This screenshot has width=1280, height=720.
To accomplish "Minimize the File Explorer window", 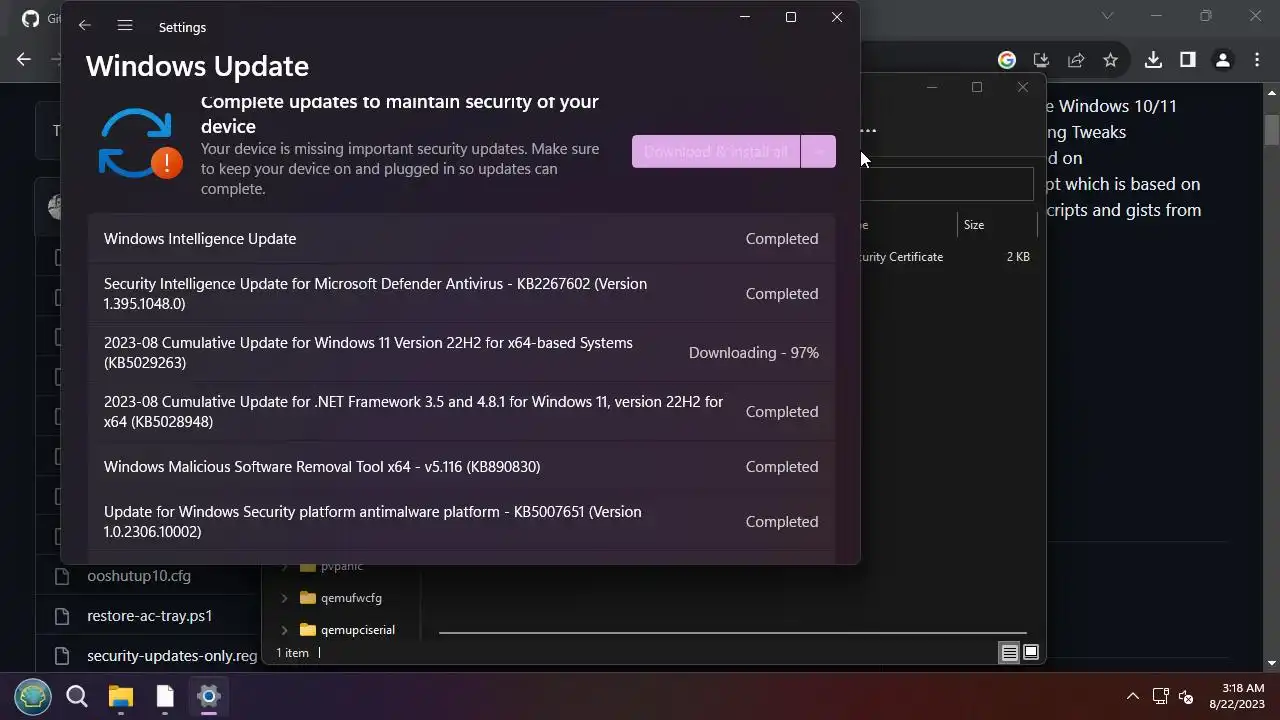I will coord(932,87).
